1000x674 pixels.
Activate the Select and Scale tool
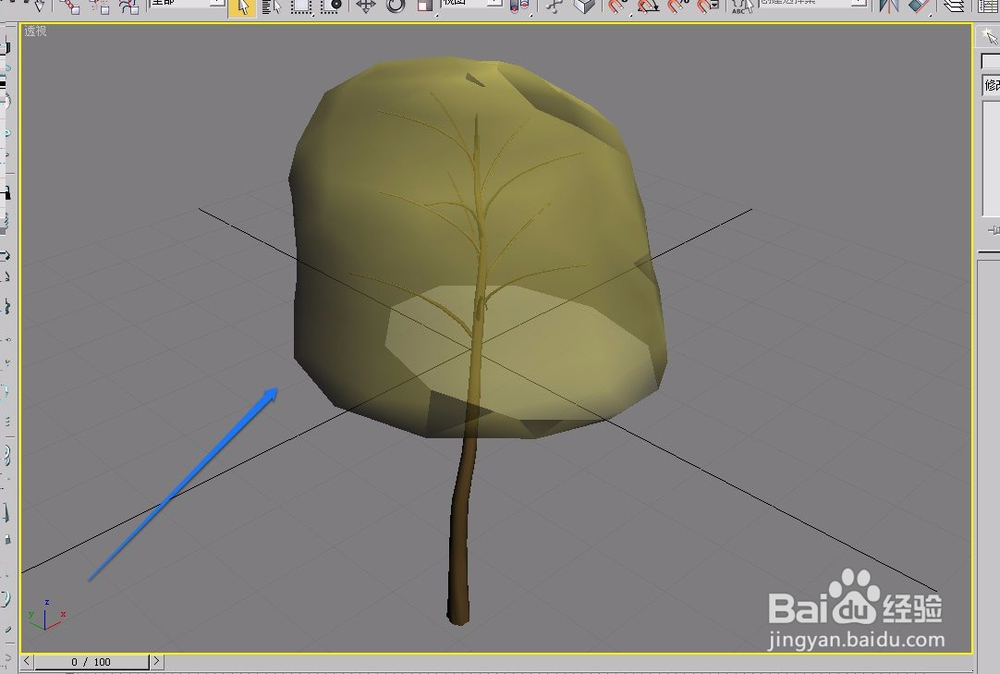(x=425, y=6)
